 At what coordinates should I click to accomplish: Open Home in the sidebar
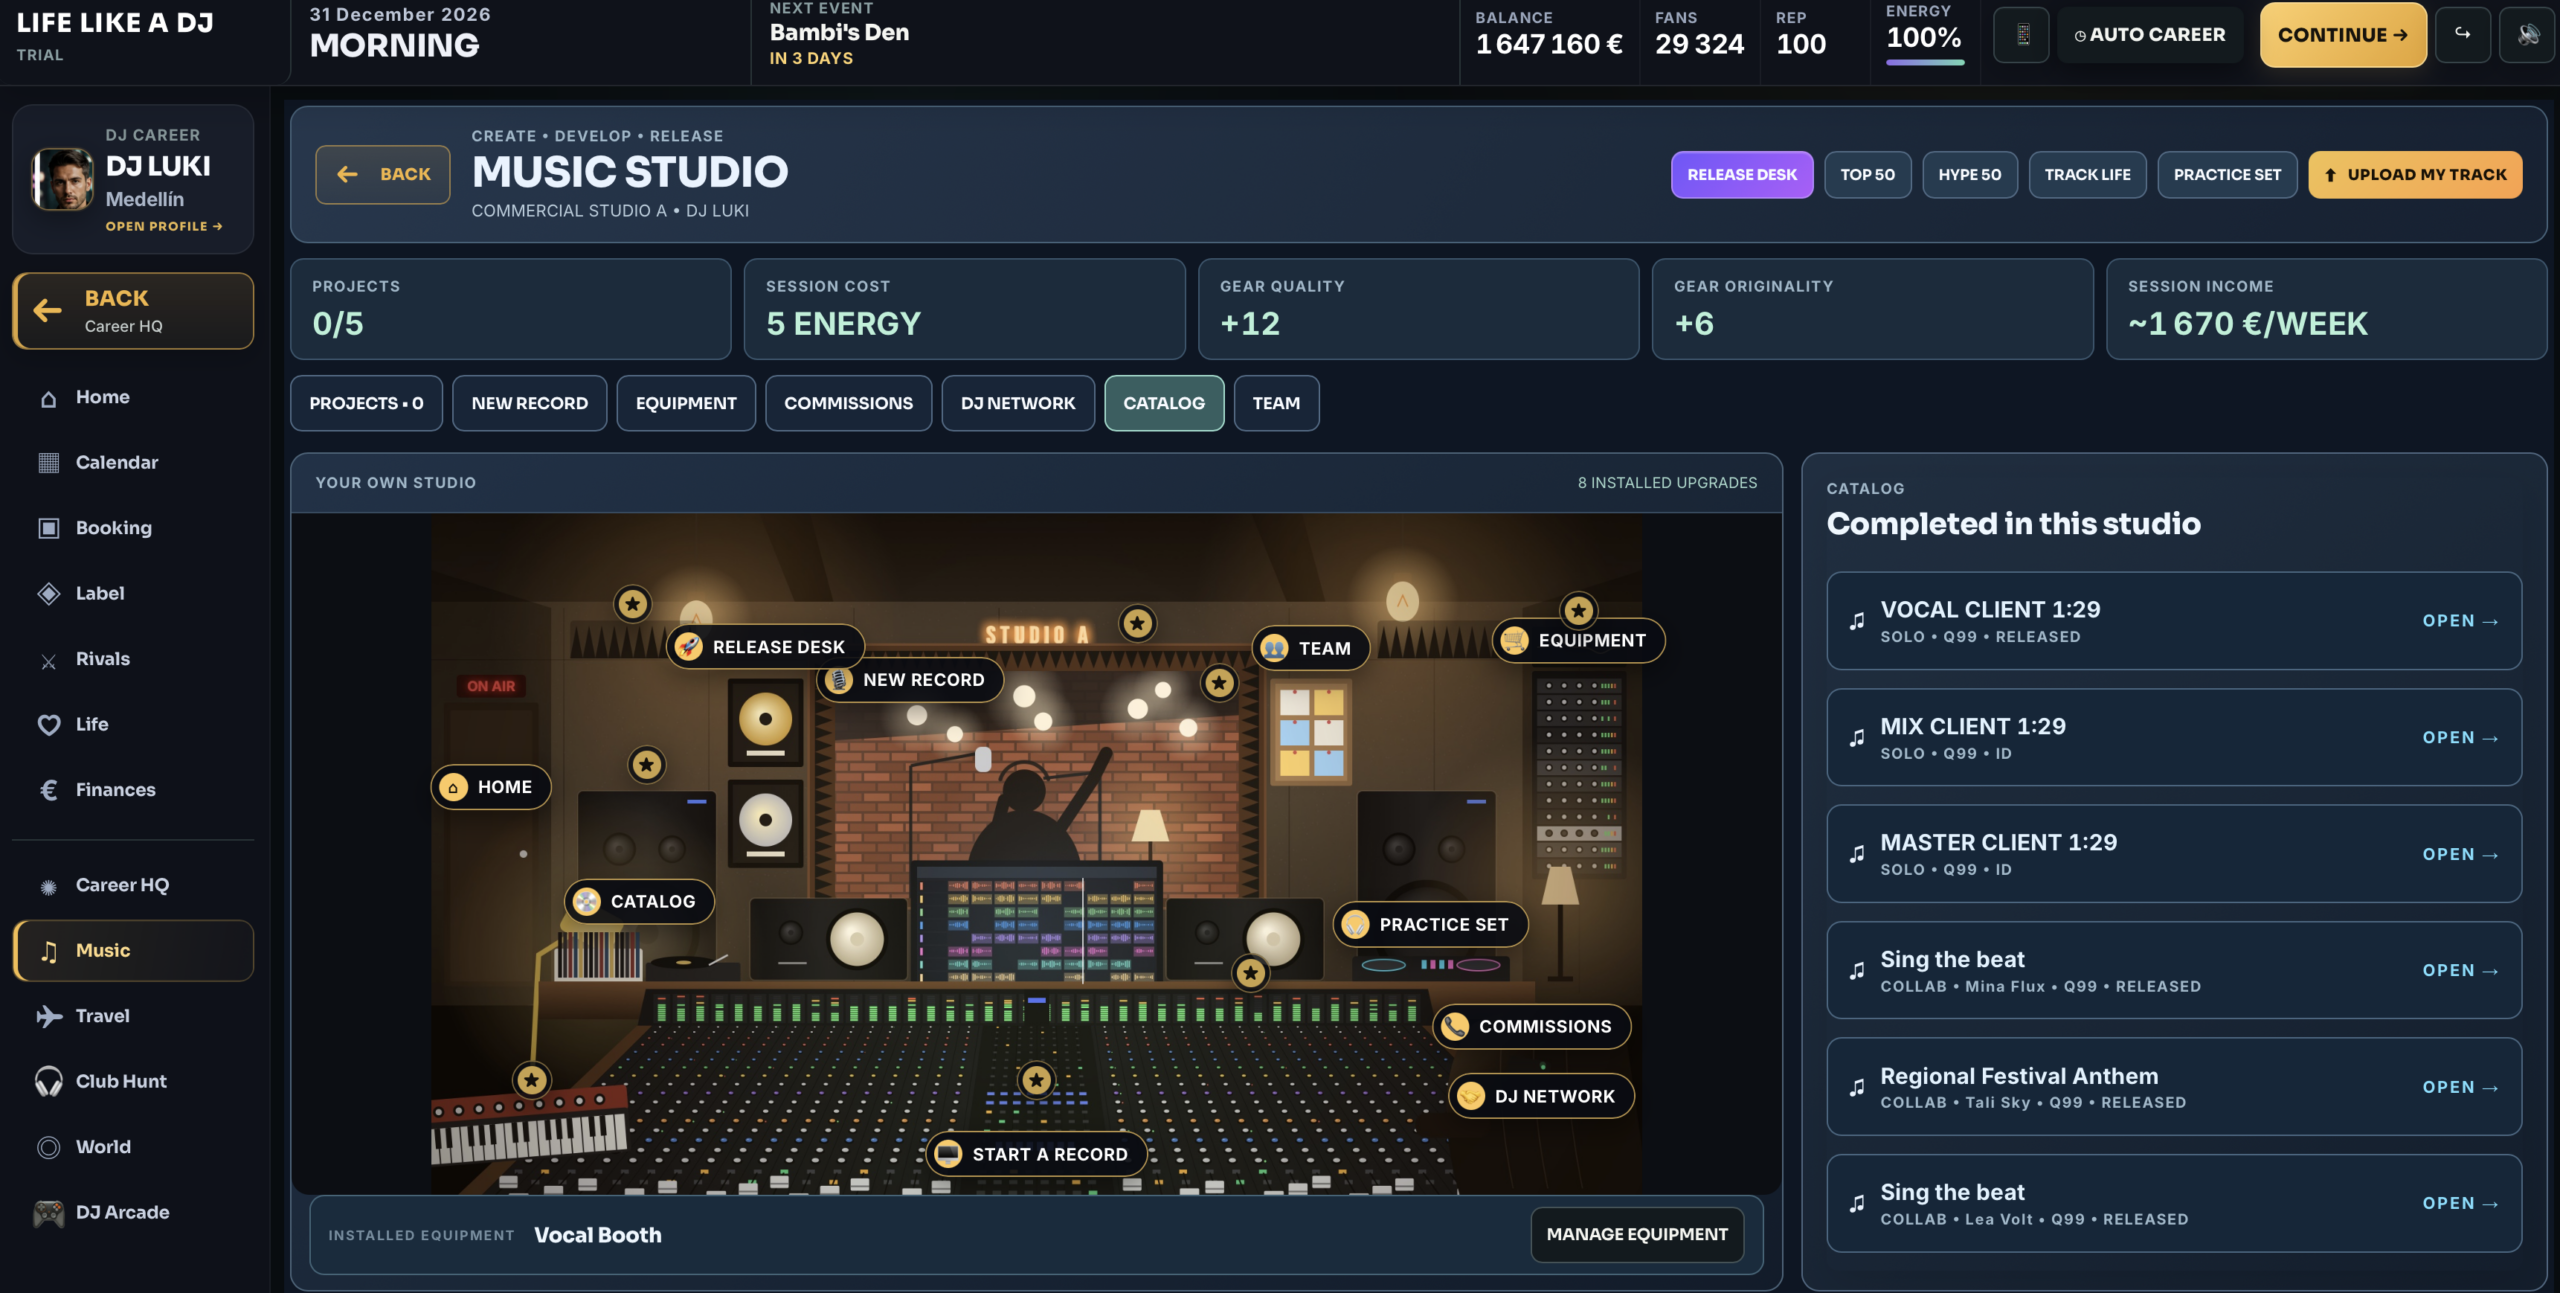click(x=133, y=397)
